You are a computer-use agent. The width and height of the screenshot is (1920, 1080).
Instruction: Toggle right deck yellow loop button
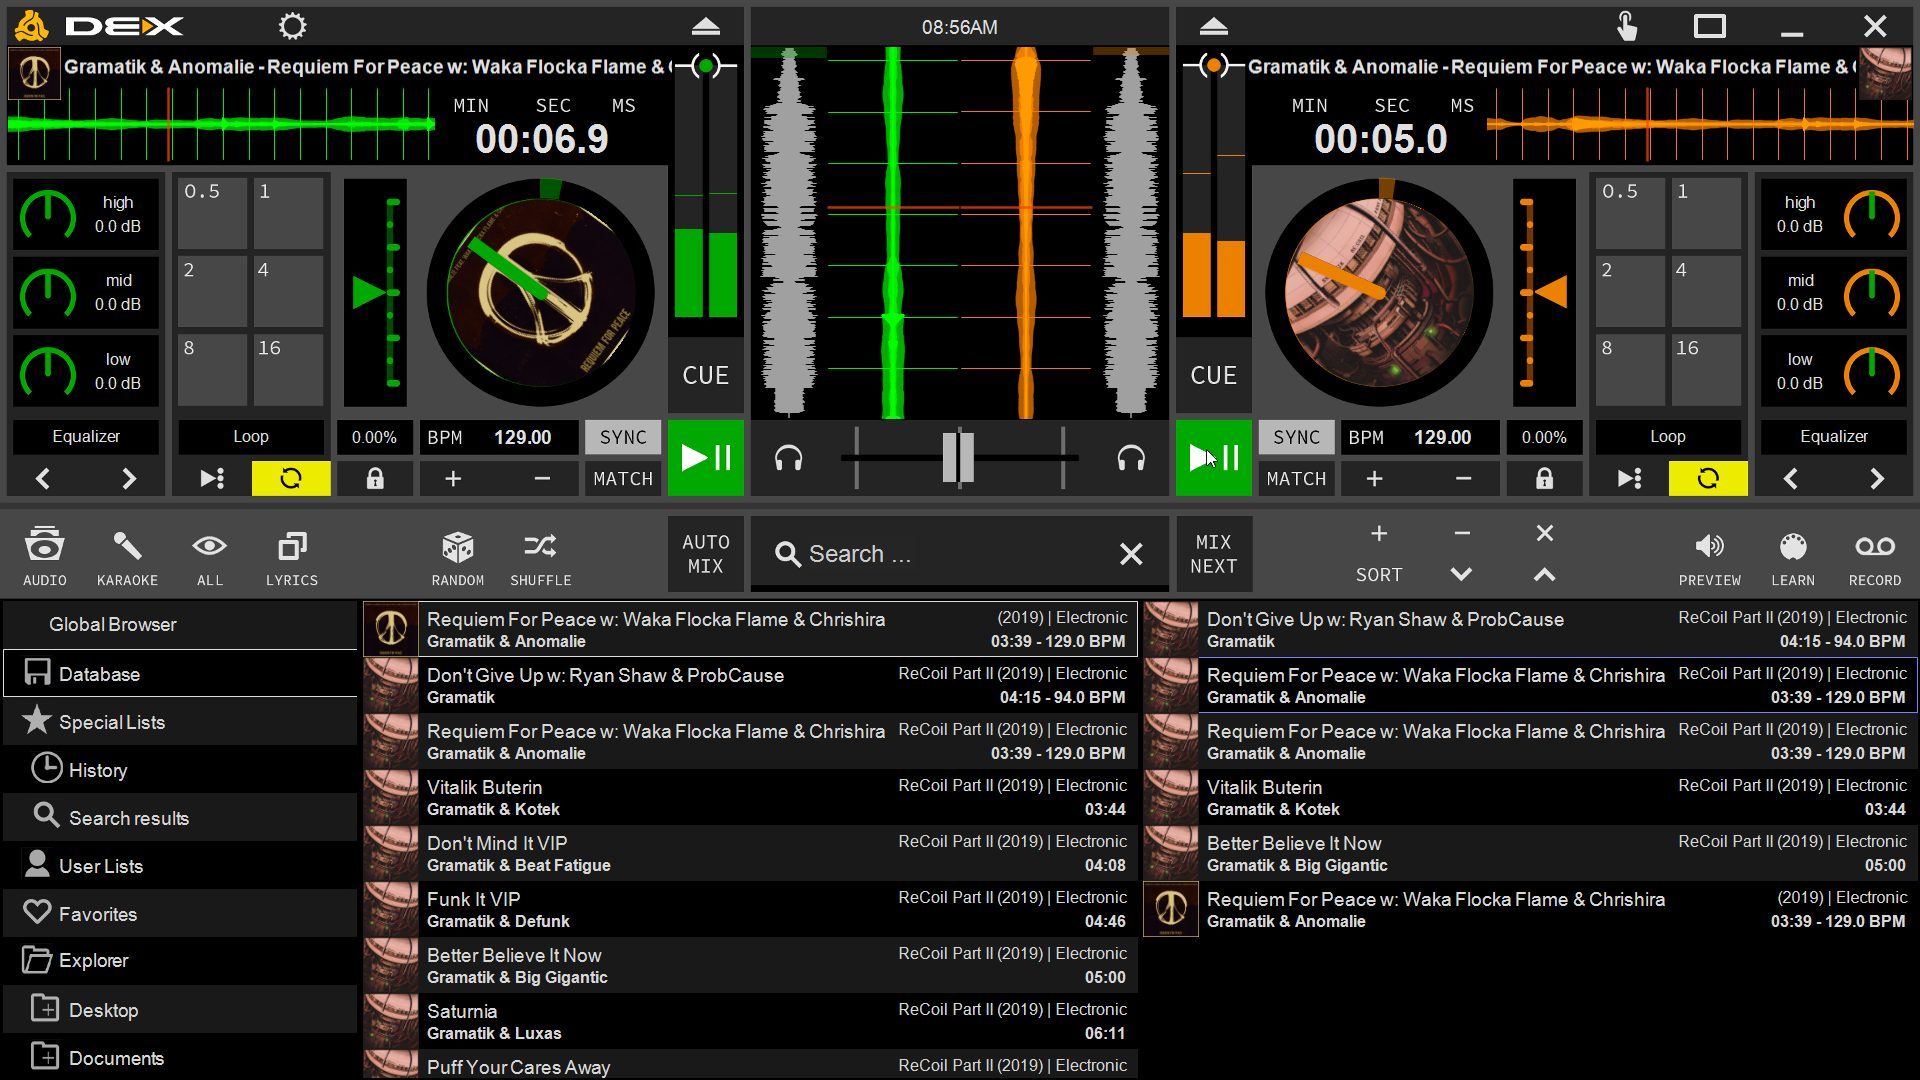point(1708,479)
